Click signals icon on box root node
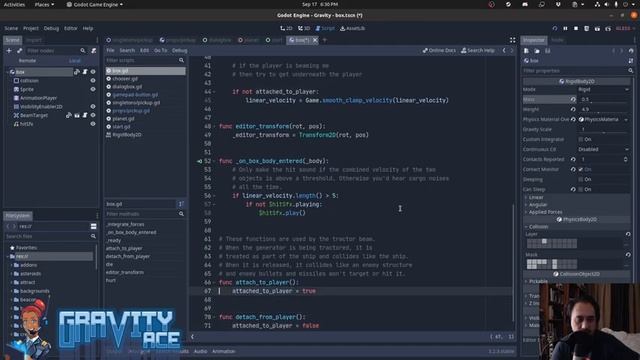The height and width of the screenshot is (360, 640). tap(77, 72)
